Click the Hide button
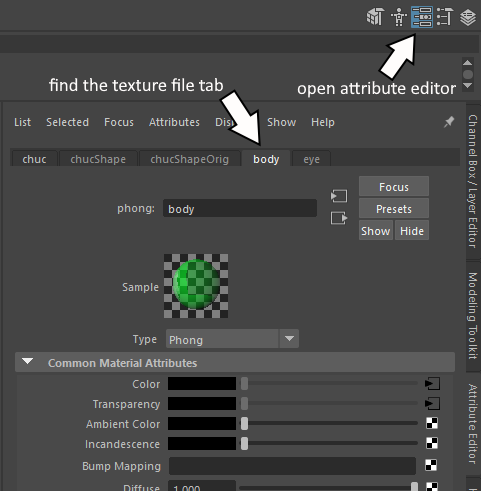This screenshot has height=491, width=481. 412,230
